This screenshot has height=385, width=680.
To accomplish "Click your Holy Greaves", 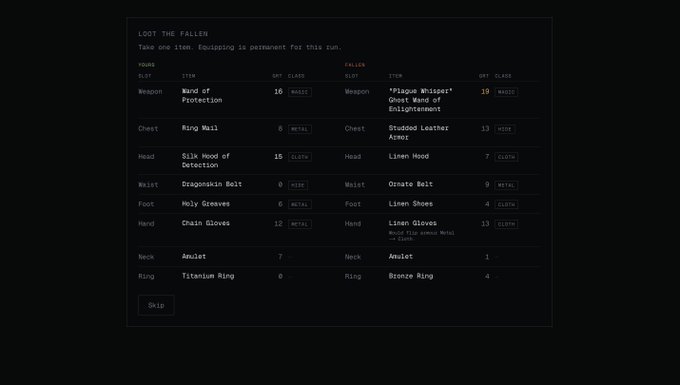I will (206, 204).
